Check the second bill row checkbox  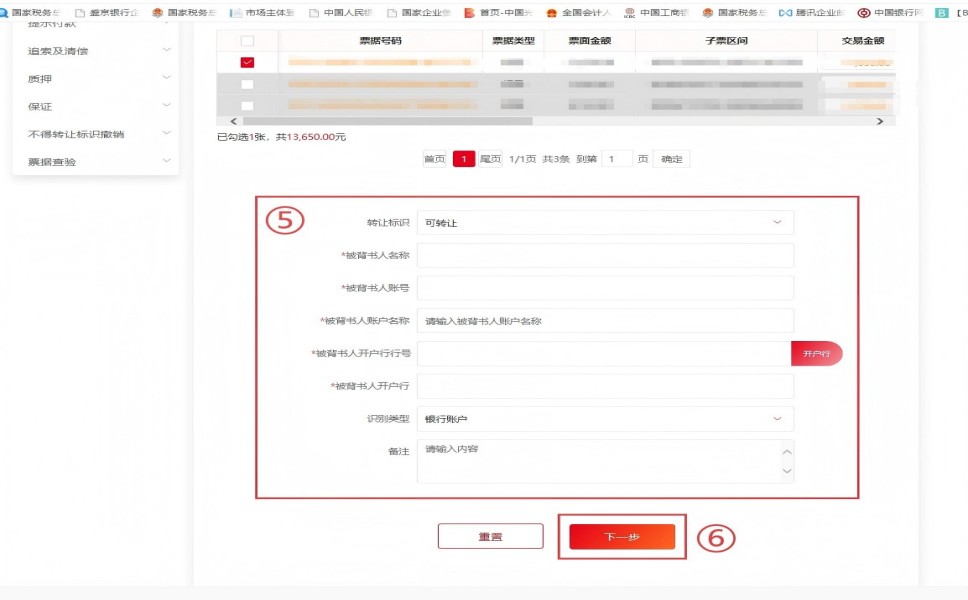tap(247, 84)
